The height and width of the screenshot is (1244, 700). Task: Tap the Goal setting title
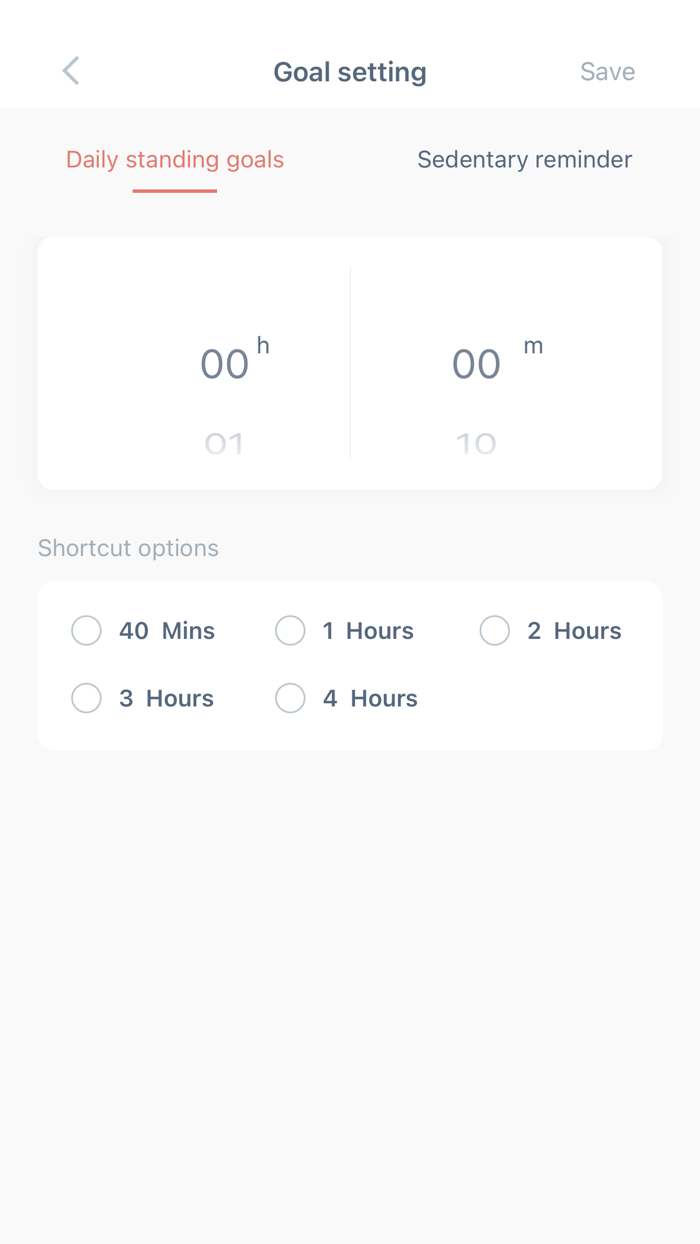[x=349, y=71]
